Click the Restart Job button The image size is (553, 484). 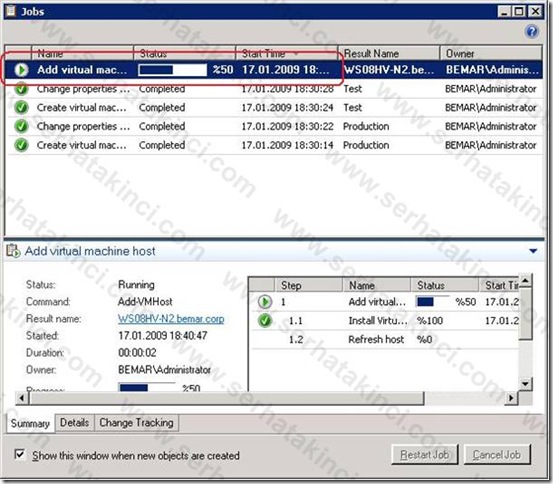pos(425,455)
